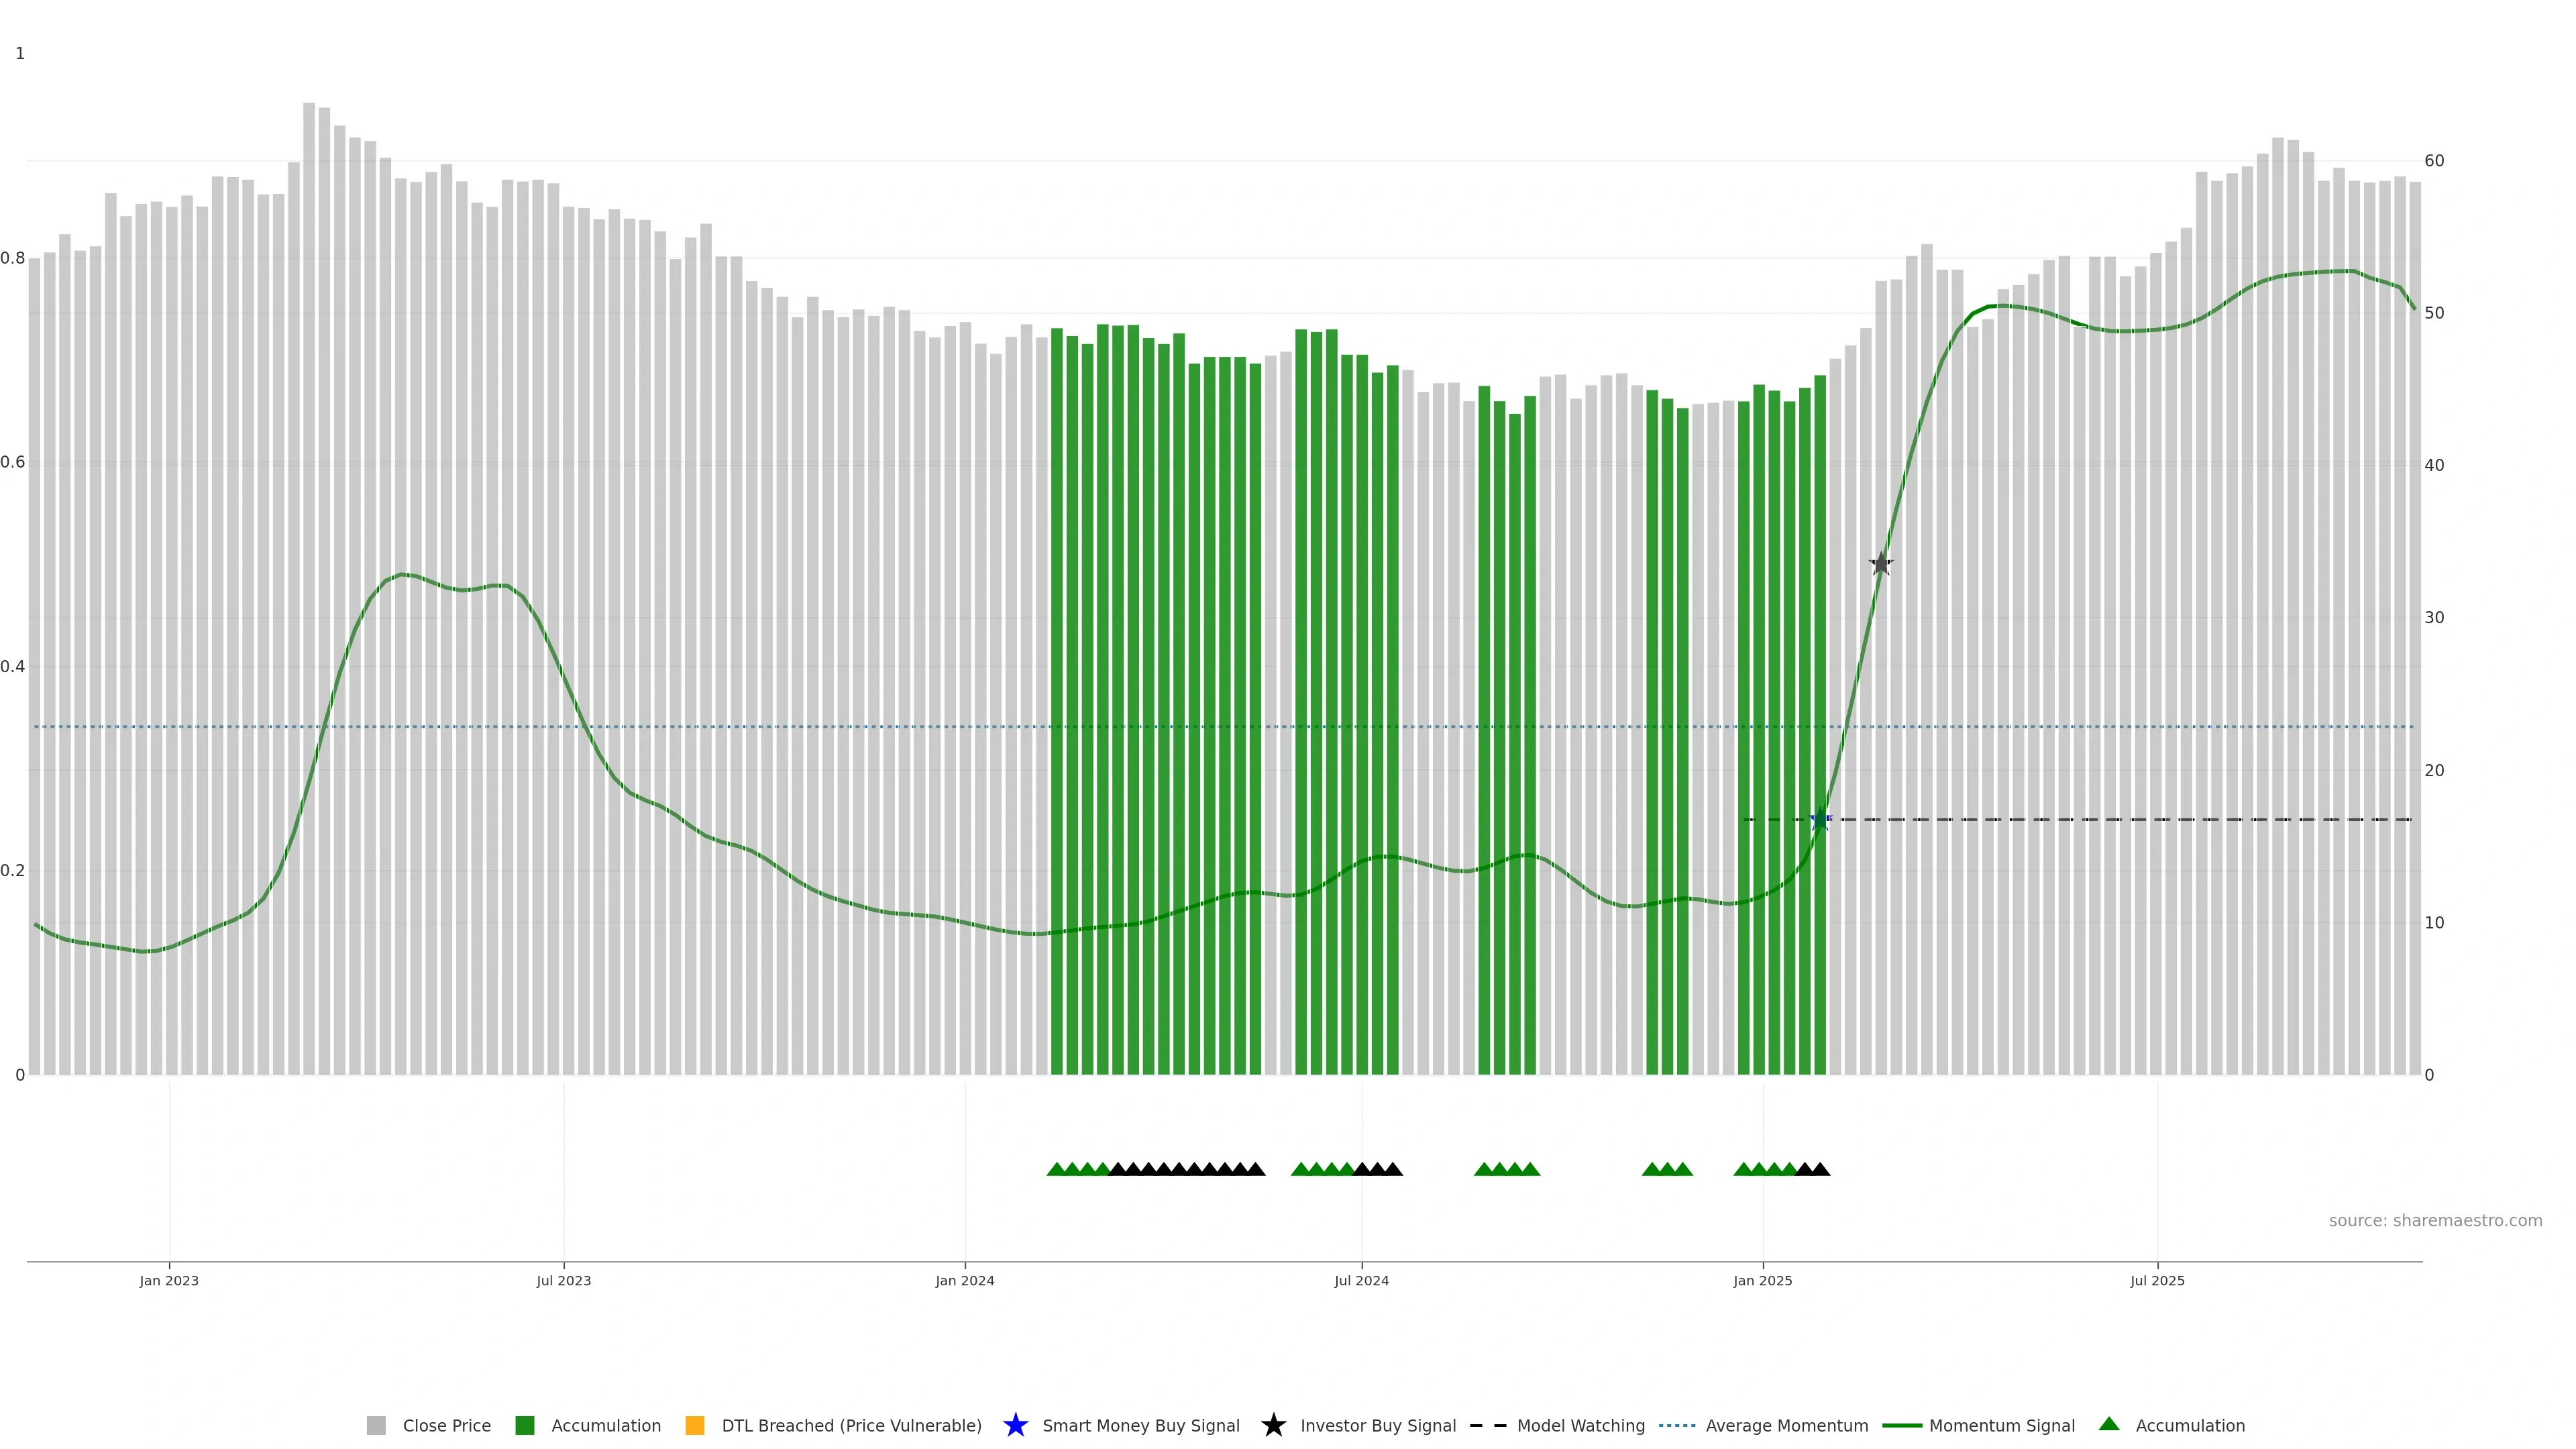Click the Jan 2023 x-axis label
Viewport: 2576px width, 1449px height.
[169, 1280]
